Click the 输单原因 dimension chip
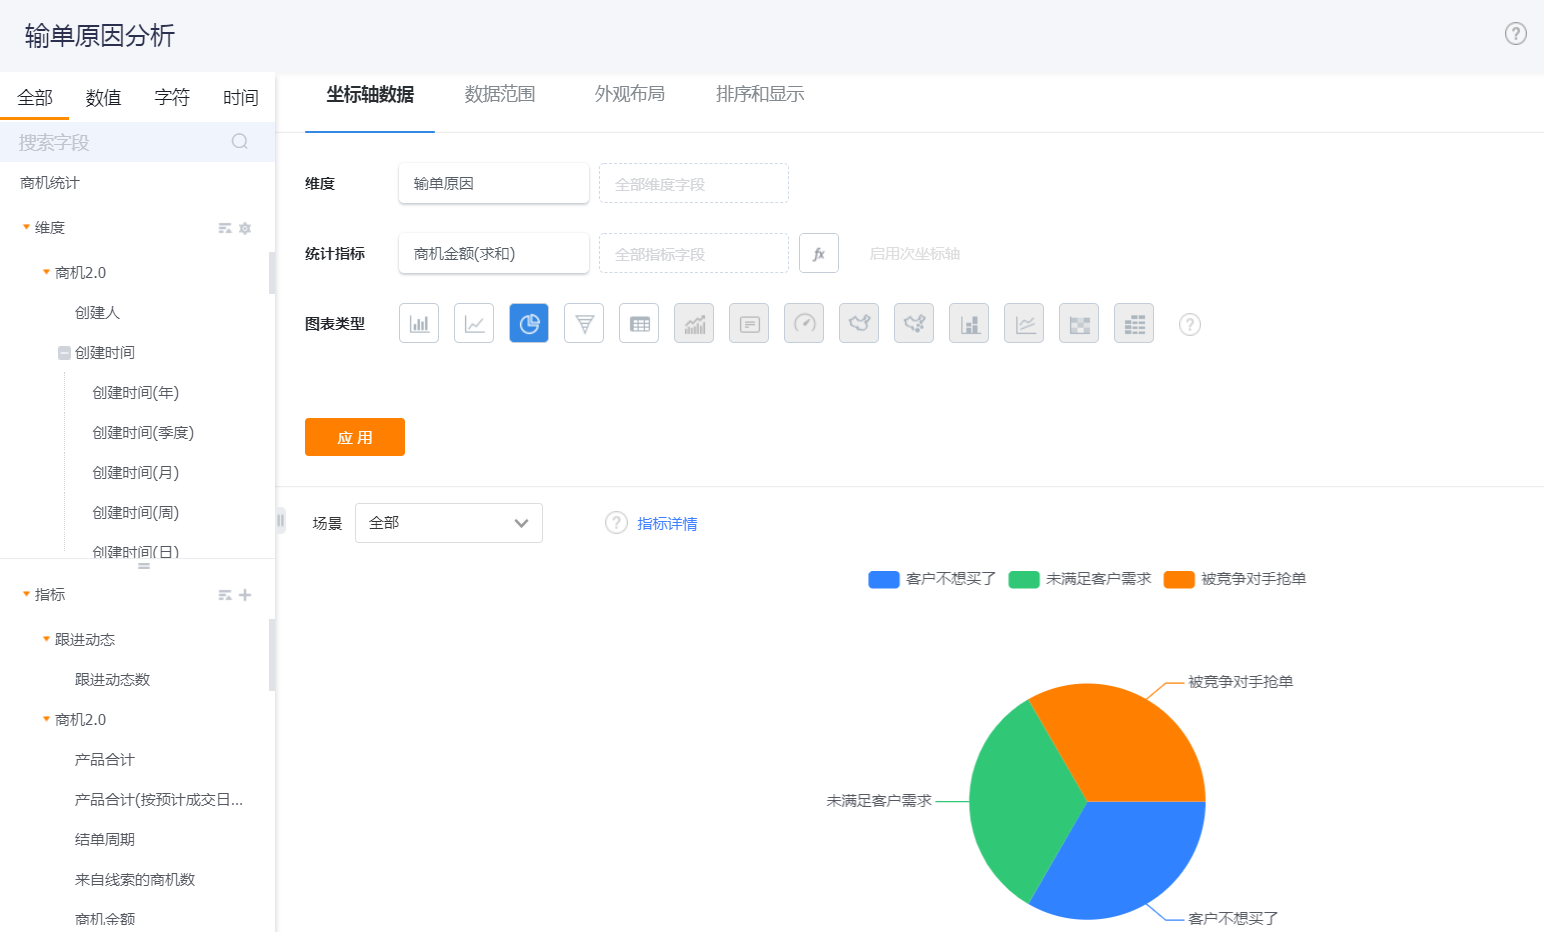This screenshot has height=932, width=1544. click(494, 183)
